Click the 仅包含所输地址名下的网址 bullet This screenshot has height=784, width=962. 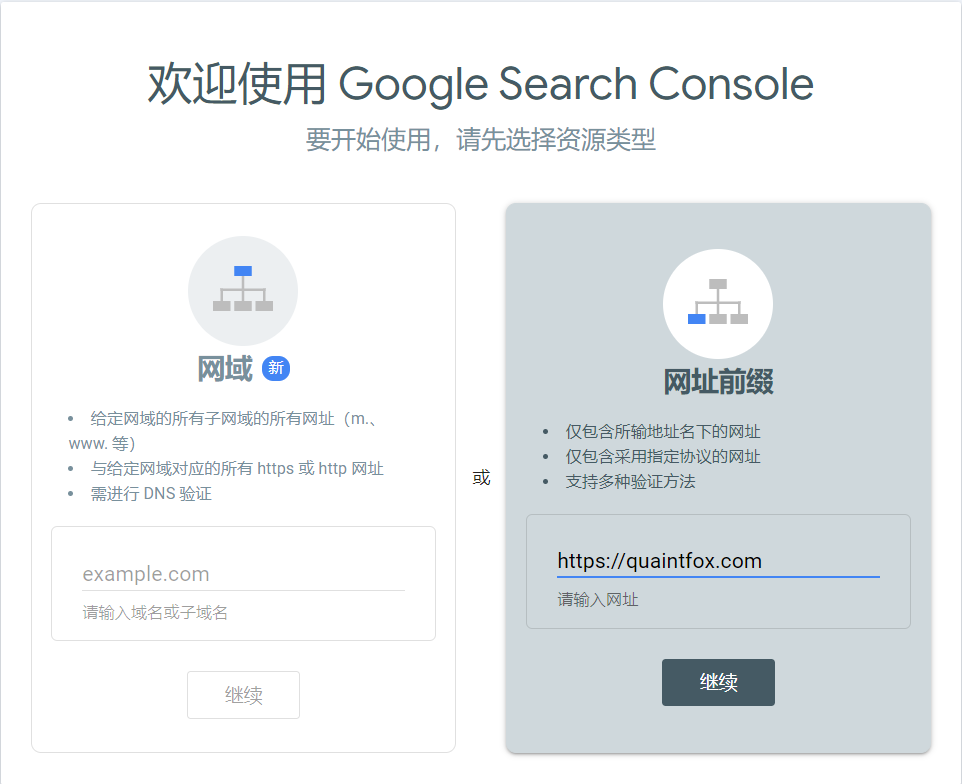click(663, 432)
